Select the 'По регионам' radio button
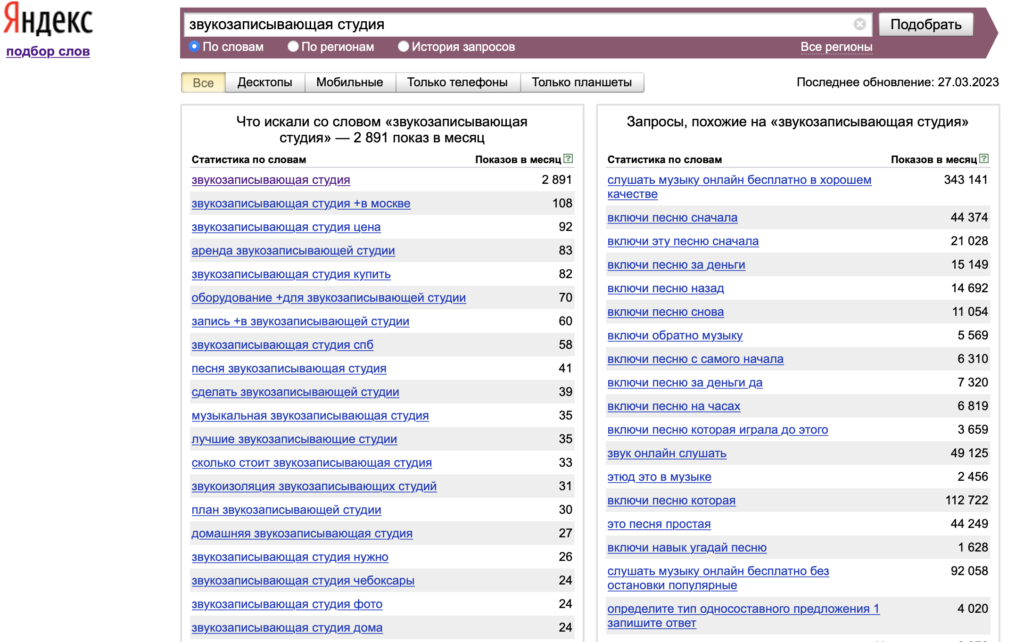This screenshot has width=1024, height=642. pos(293,46)
